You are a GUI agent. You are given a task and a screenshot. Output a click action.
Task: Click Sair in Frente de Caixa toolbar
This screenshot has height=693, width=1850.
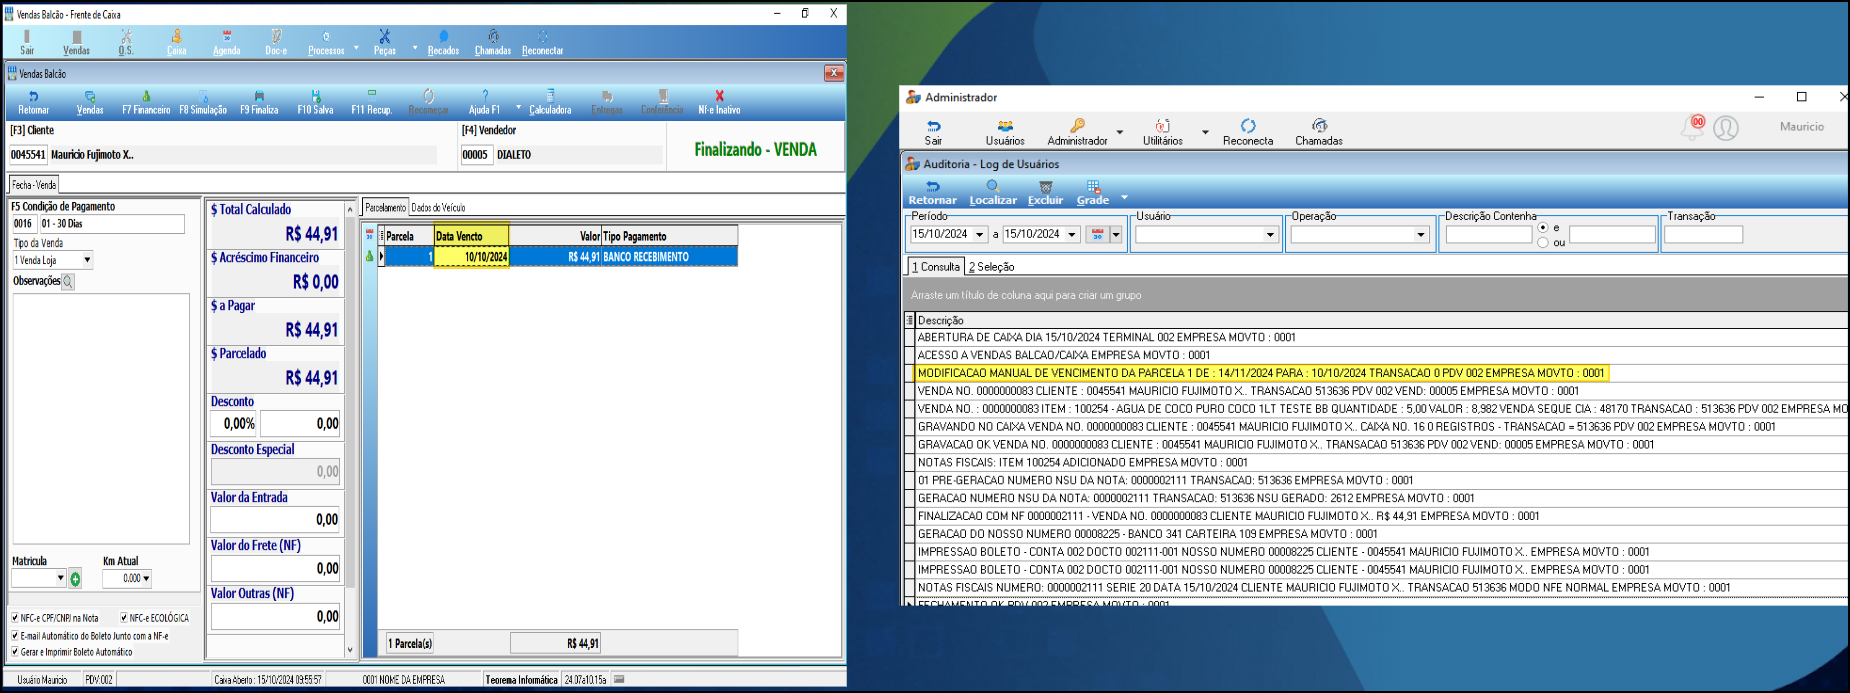27,42
